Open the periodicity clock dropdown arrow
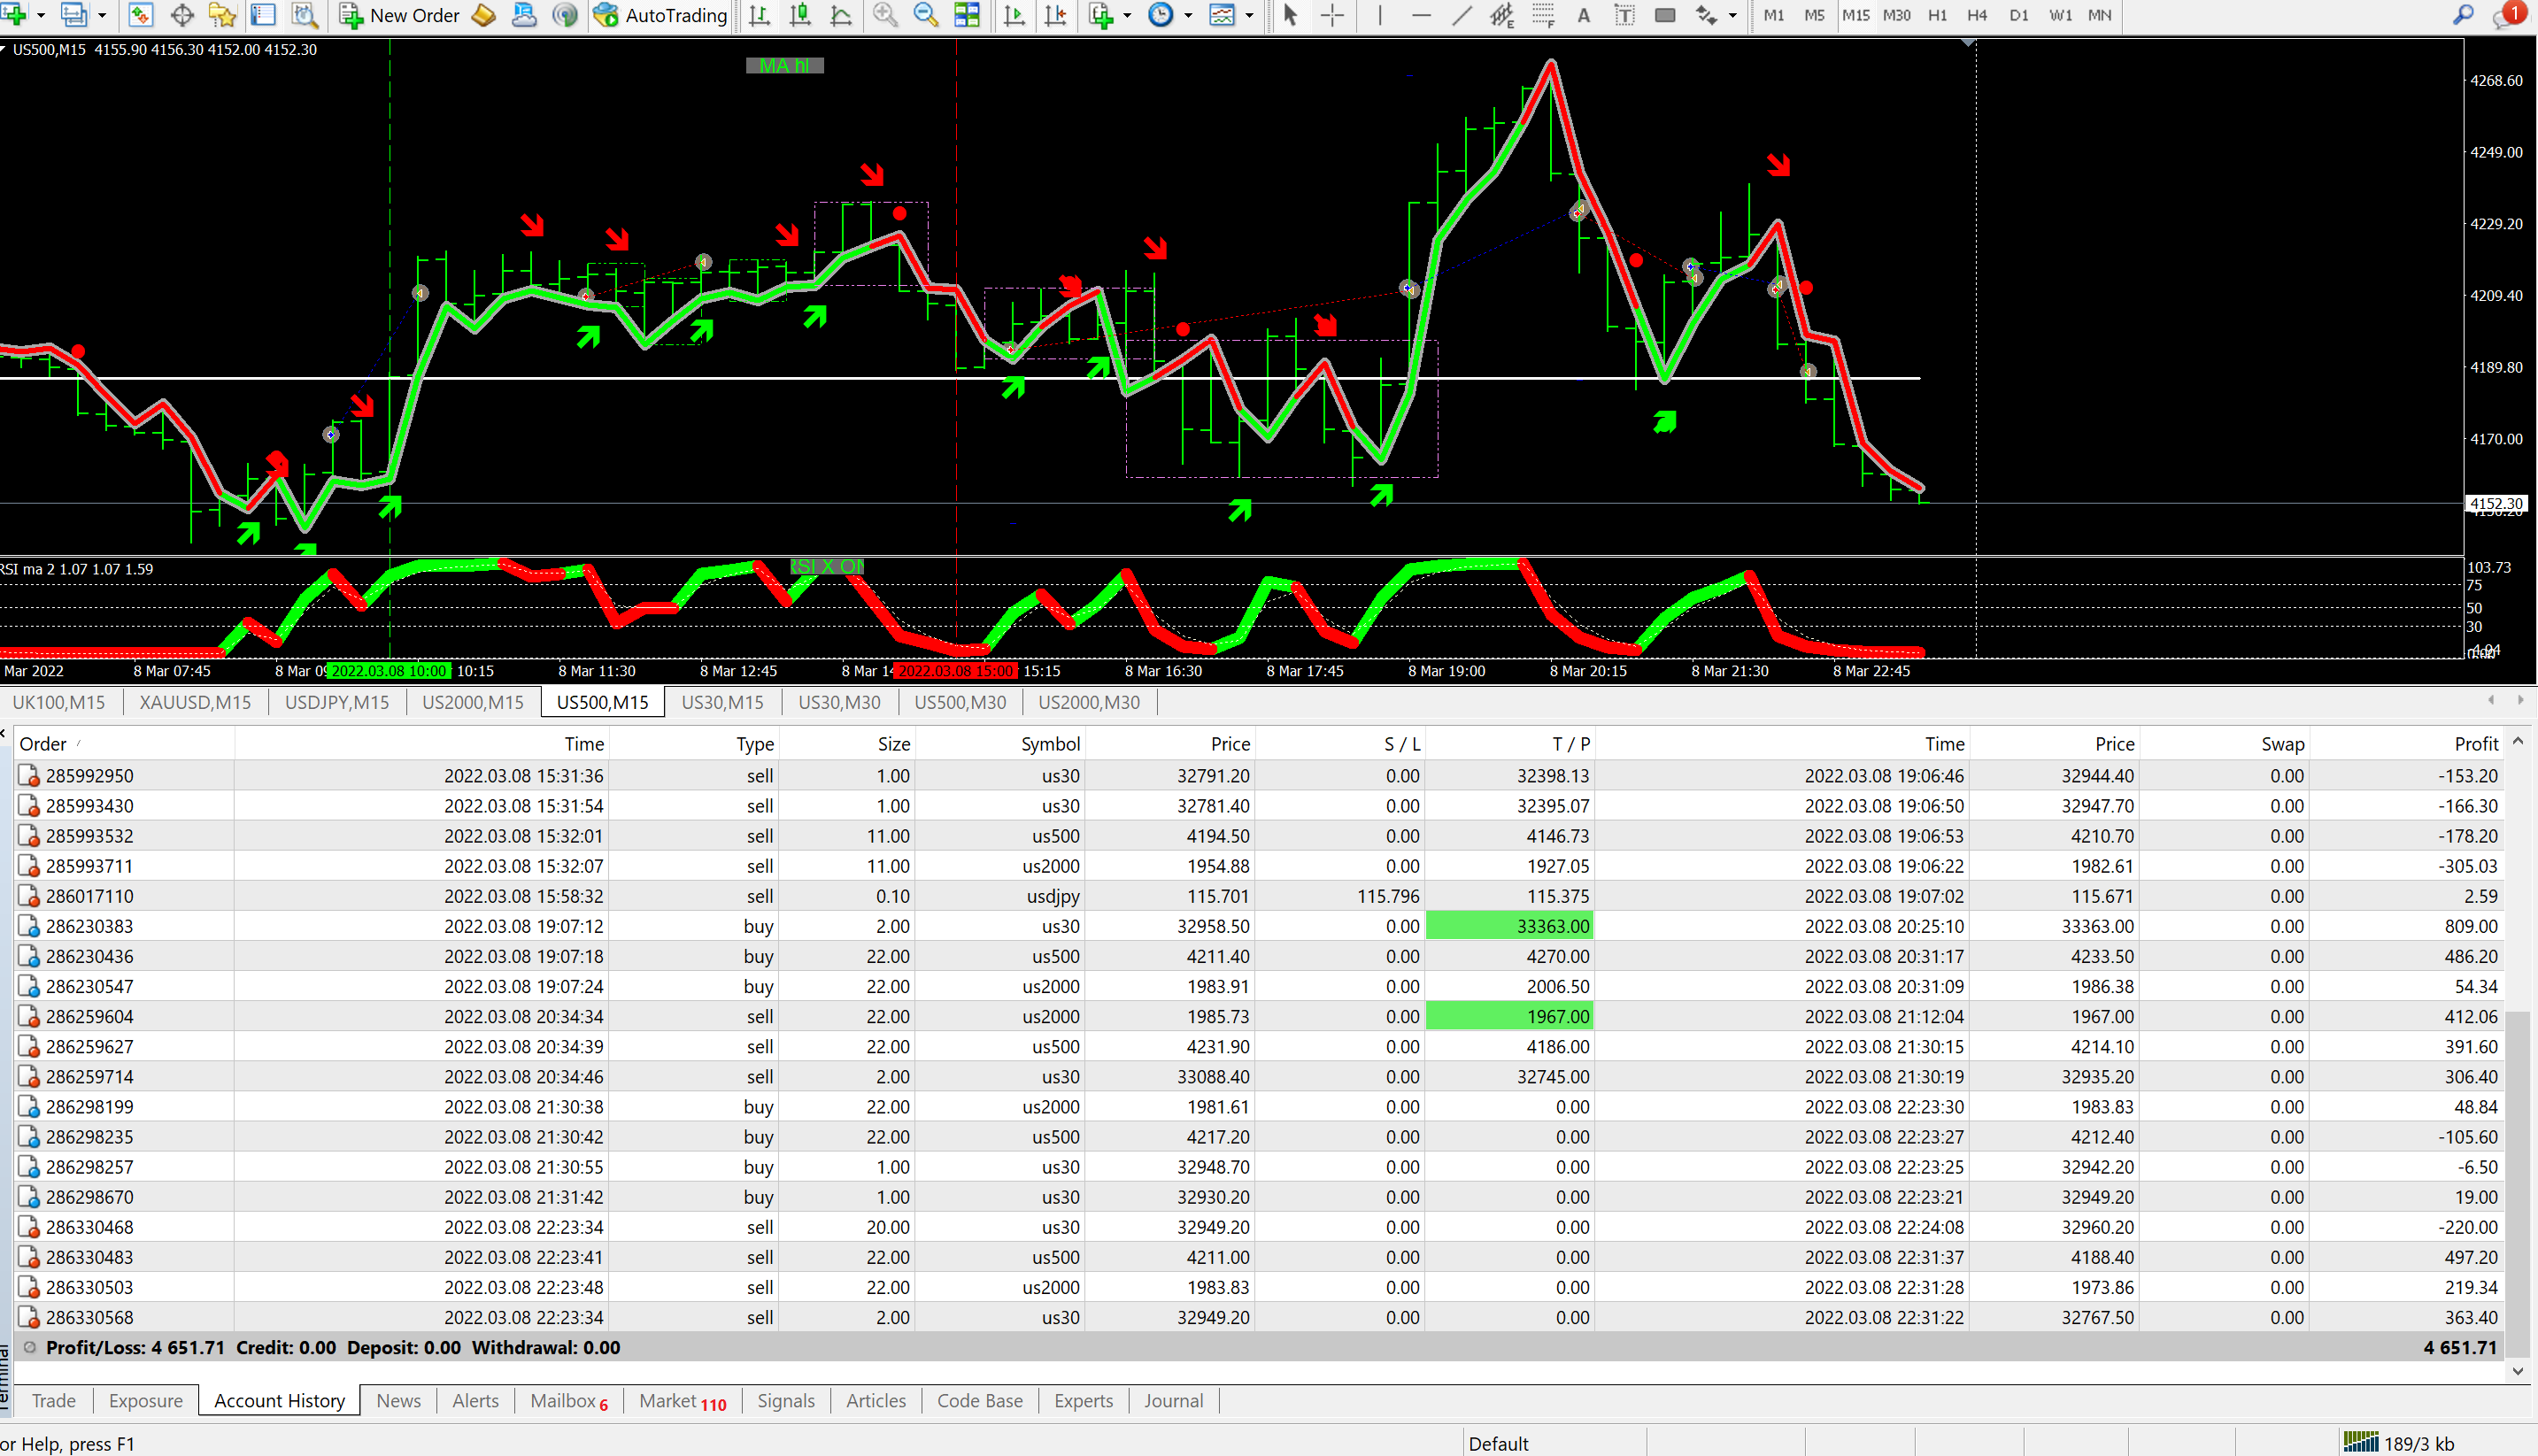Viewport: 2538px width, 1456px height. pos(1188,15)
